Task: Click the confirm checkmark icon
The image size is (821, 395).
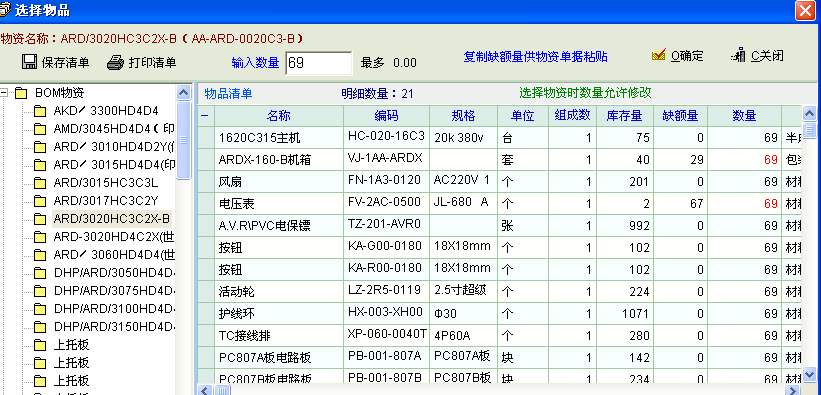Action: point(659,55)
